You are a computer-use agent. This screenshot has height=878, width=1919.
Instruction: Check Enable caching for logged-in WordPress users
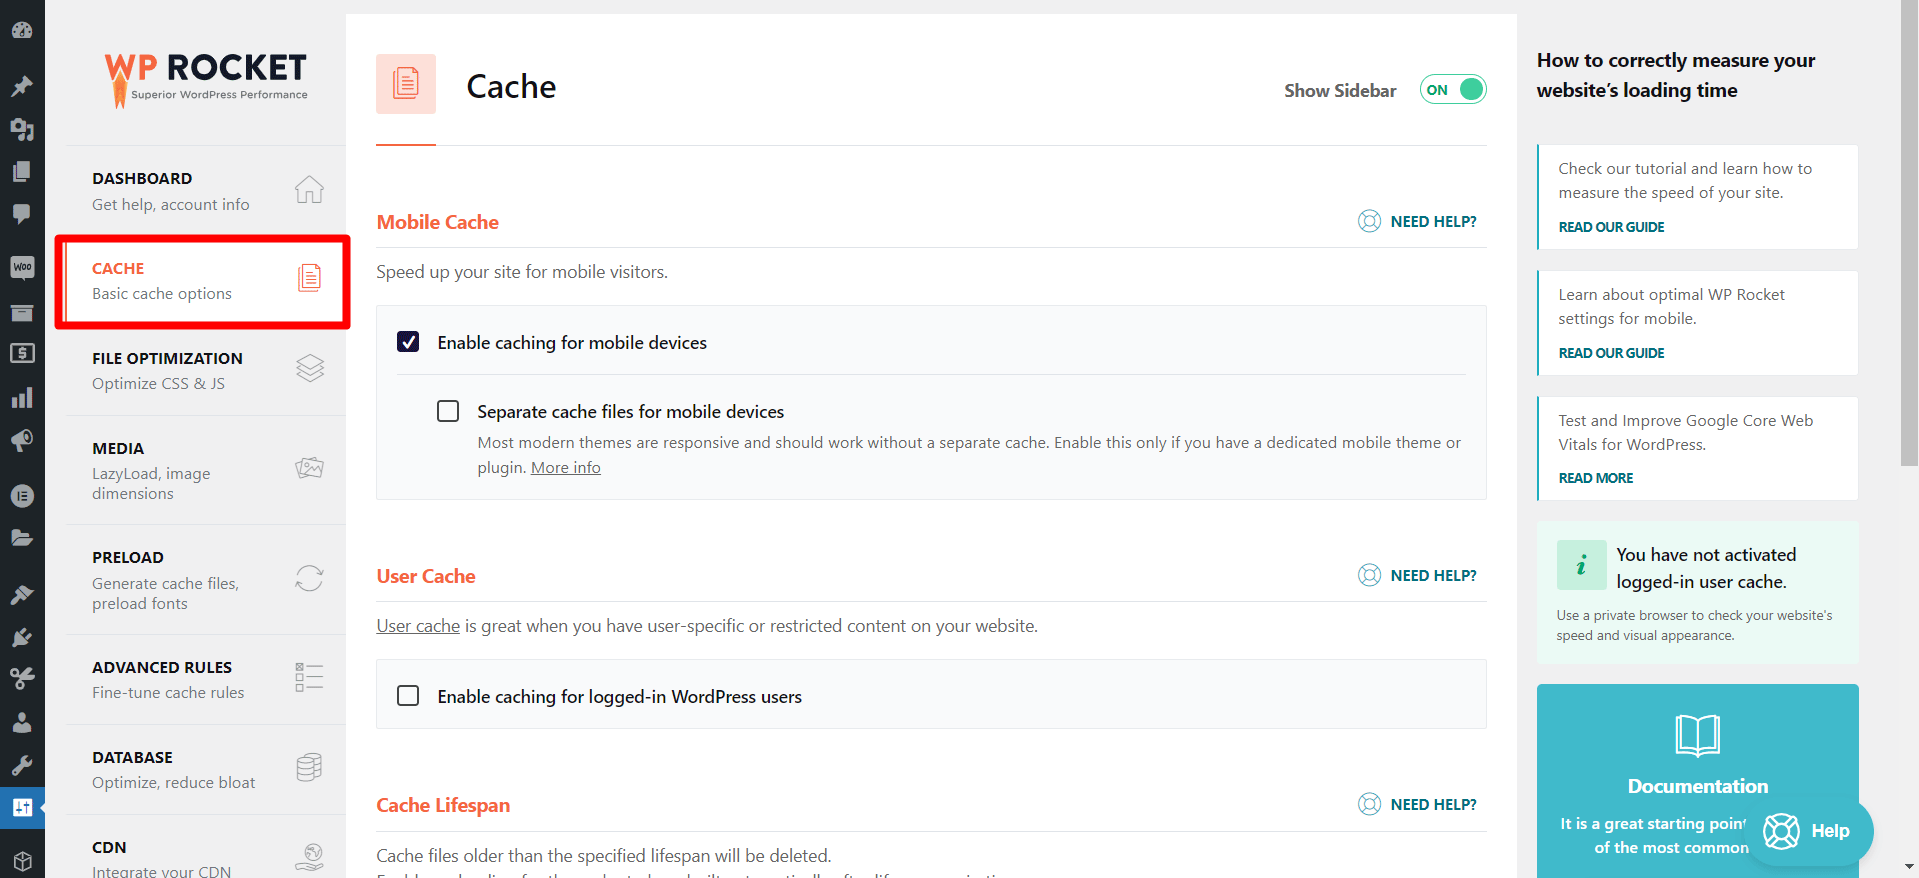pos(408,695)
